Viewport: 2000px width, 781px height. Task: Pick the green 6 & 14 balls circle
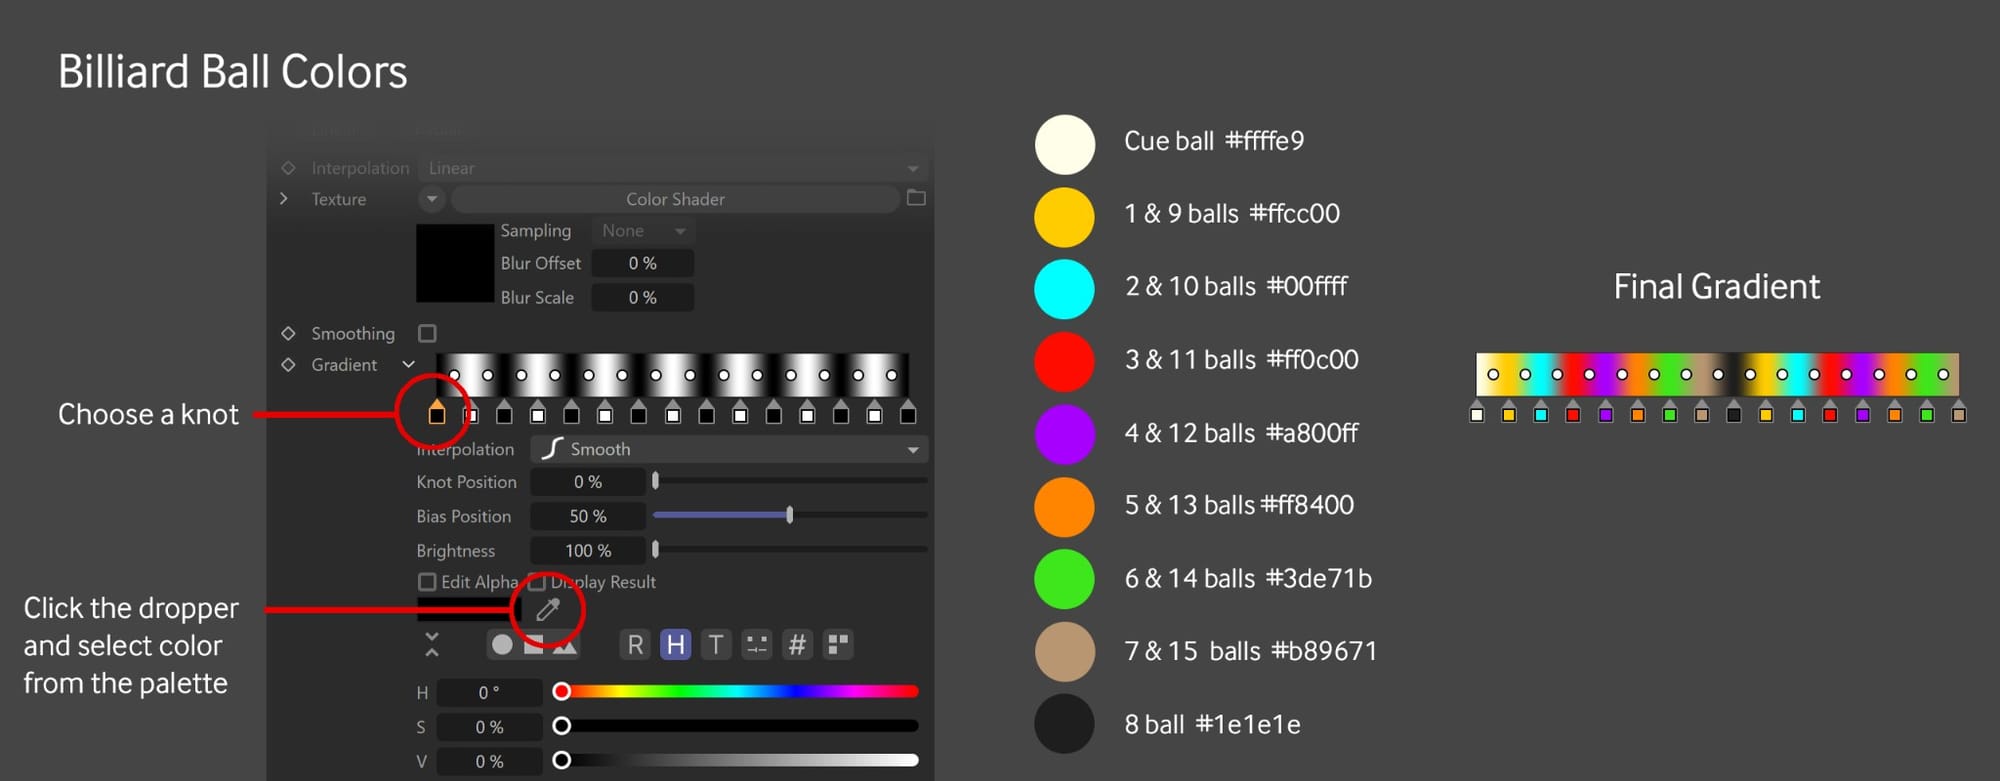(1065, 579)
